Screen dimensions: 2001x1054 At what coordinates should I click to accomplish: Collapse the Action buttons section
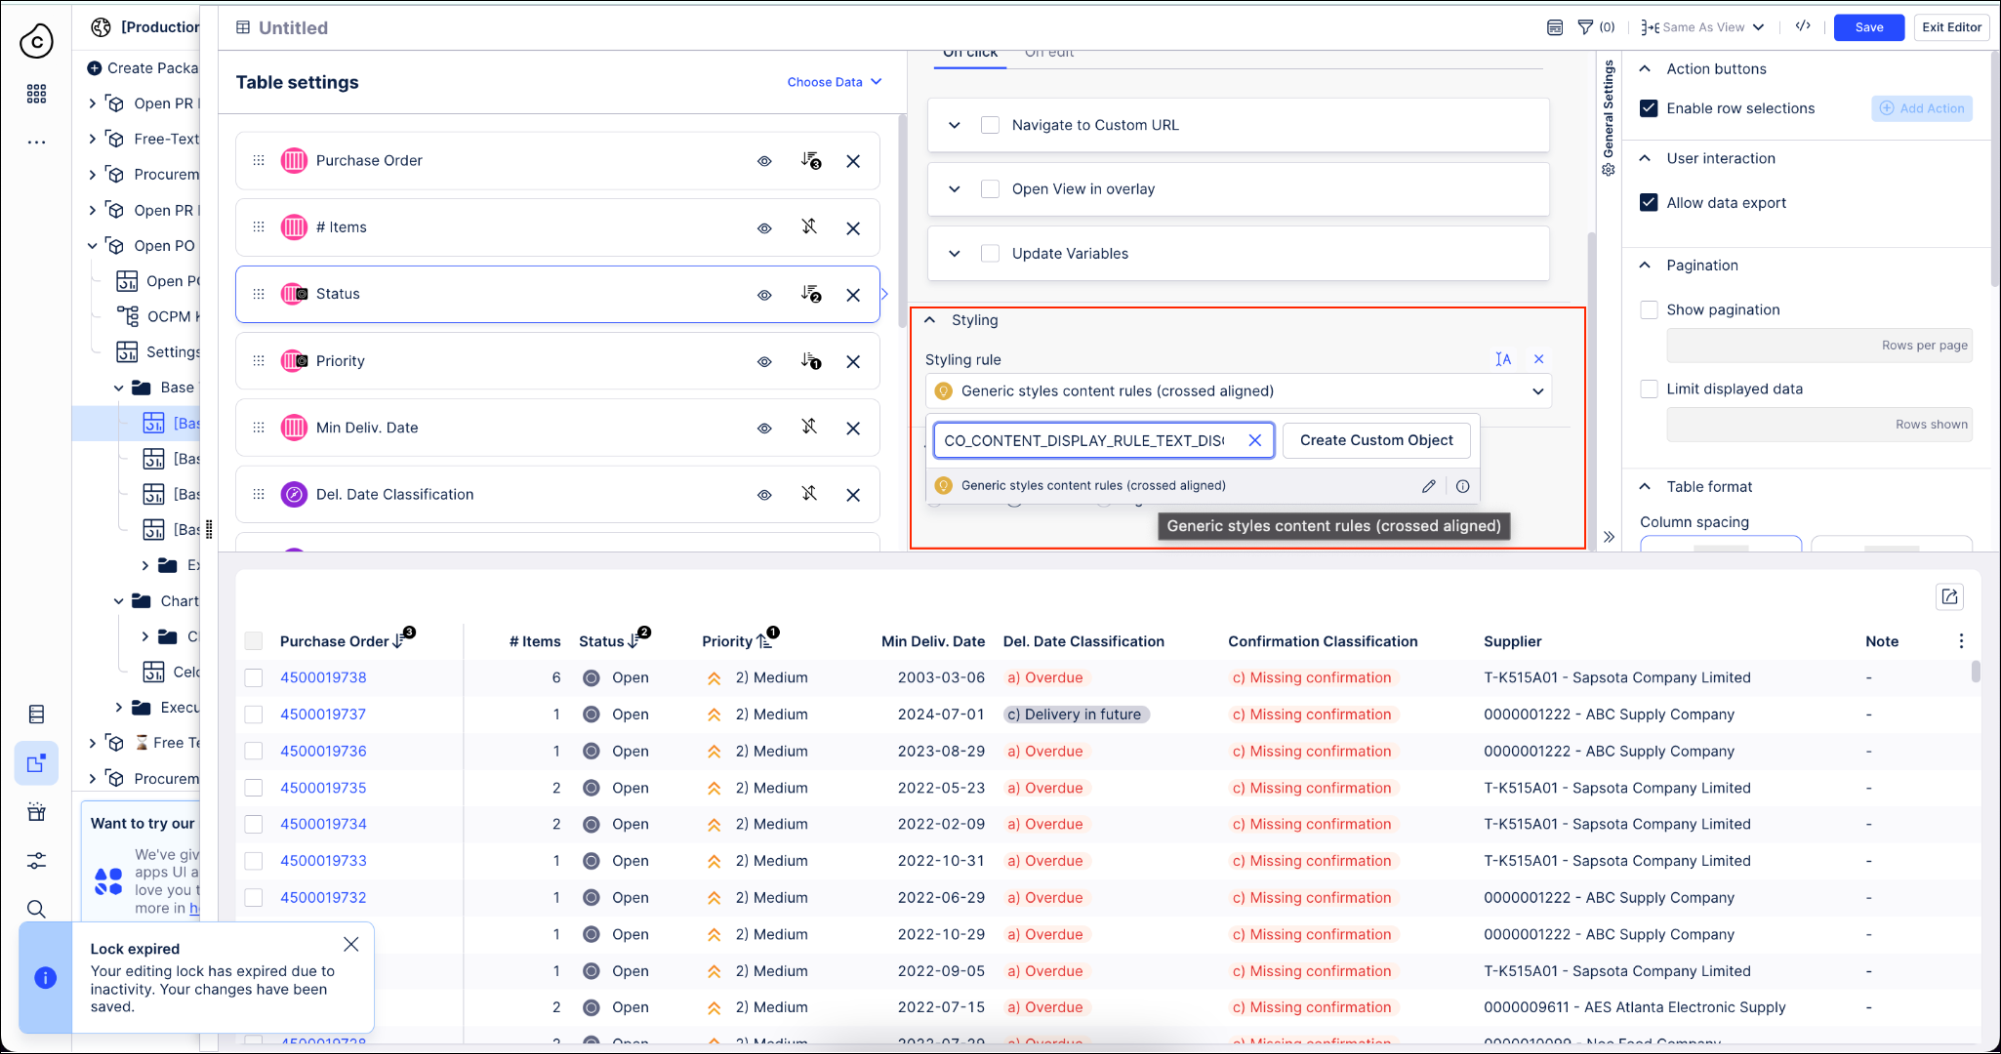point(1645,69)
